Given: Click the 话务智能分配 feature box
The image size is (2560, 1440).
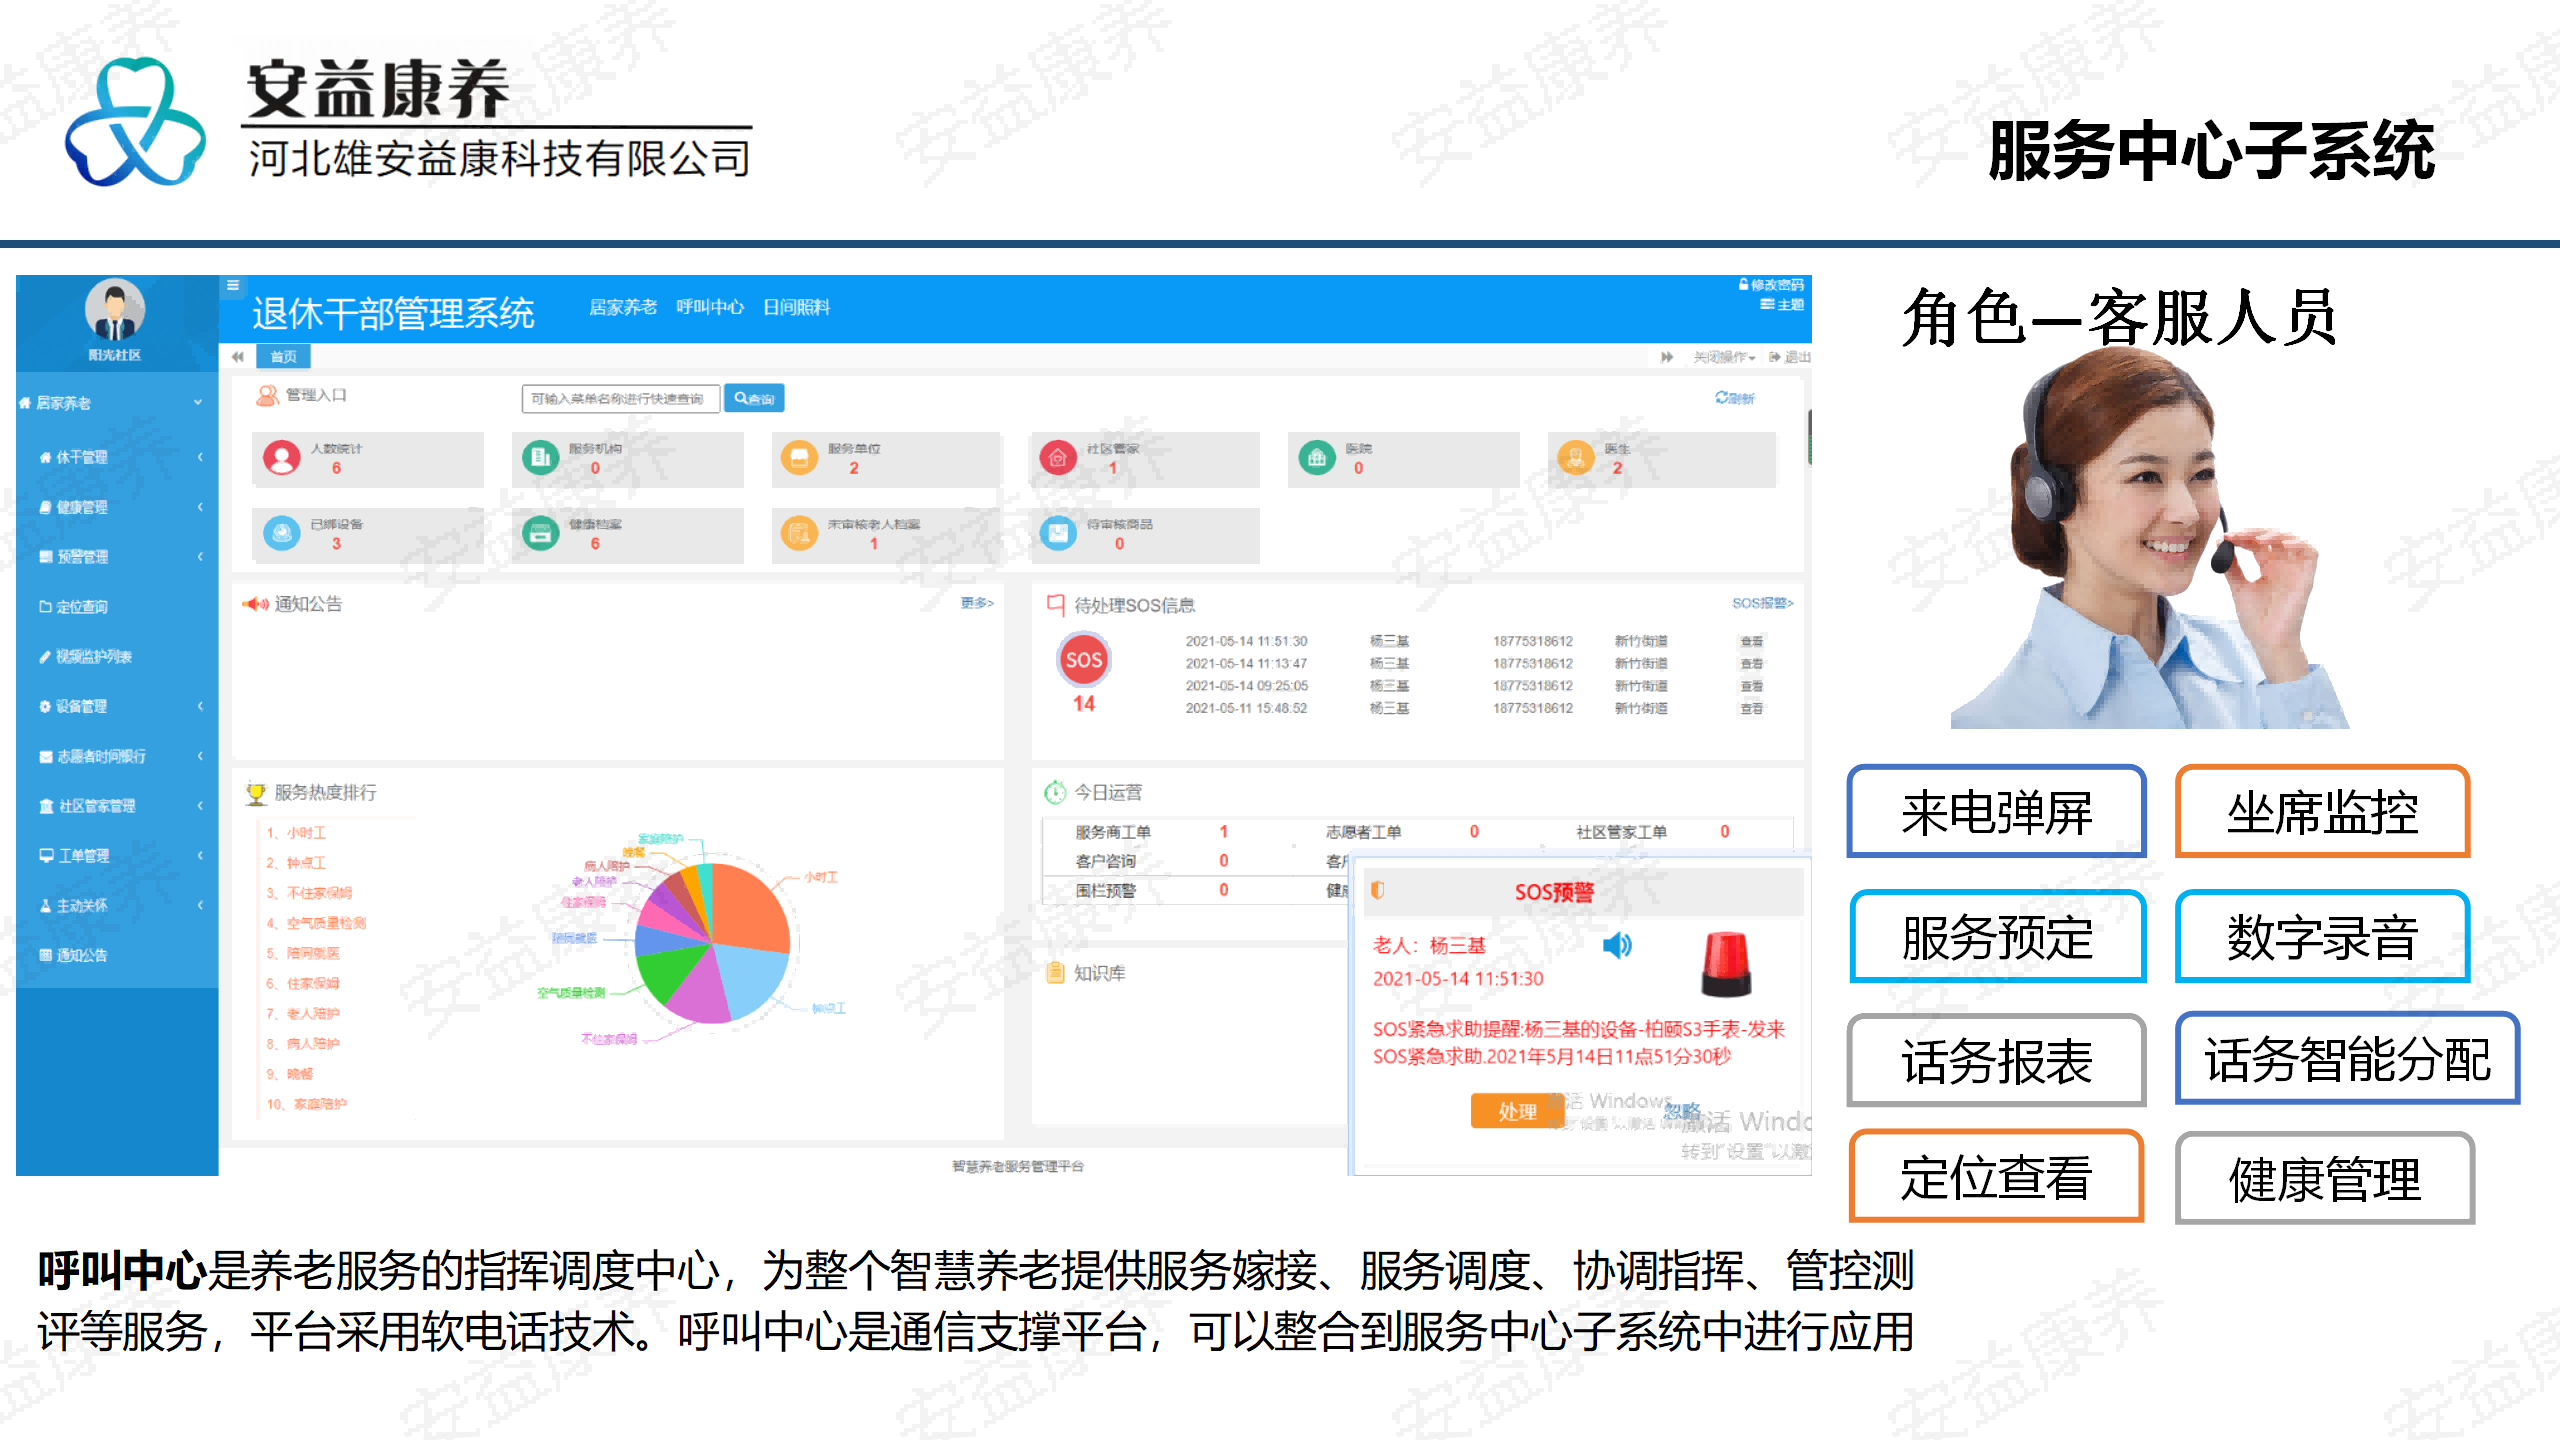Looking at the screenshot, I should (2347, 1059).
